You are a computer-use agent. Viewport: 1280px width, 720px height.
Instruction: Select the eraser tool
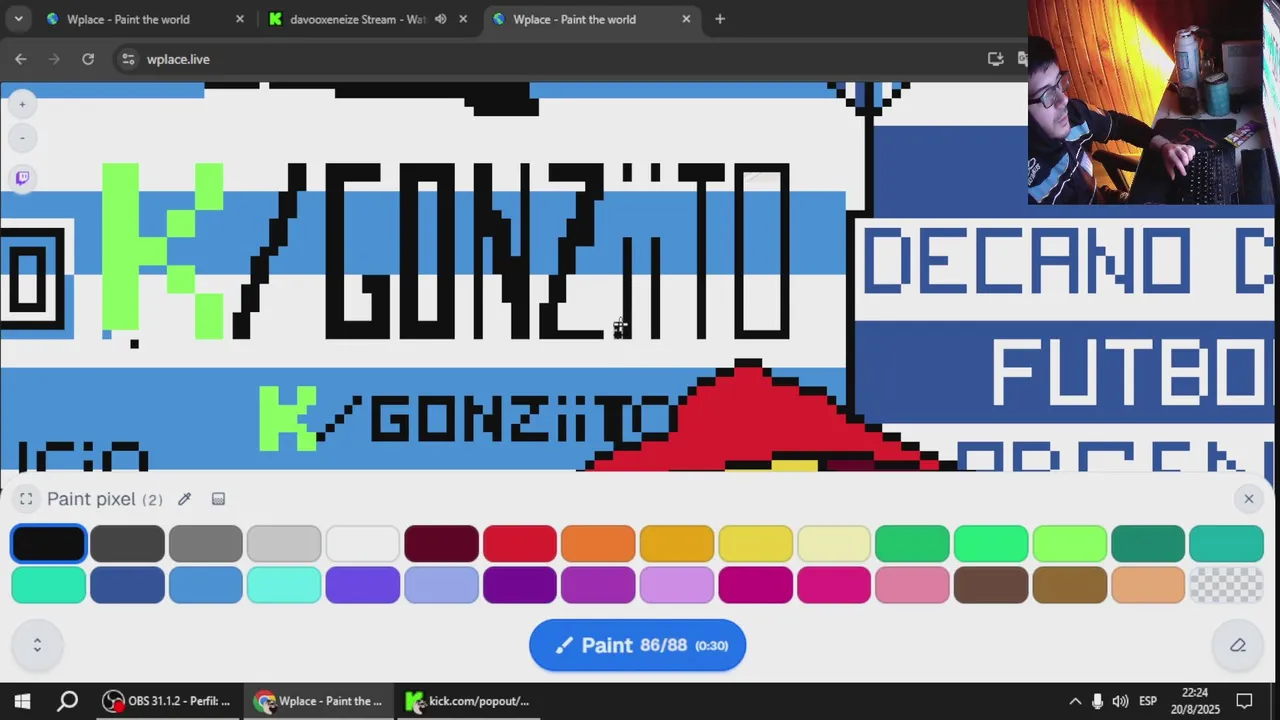coord(1238,645)
